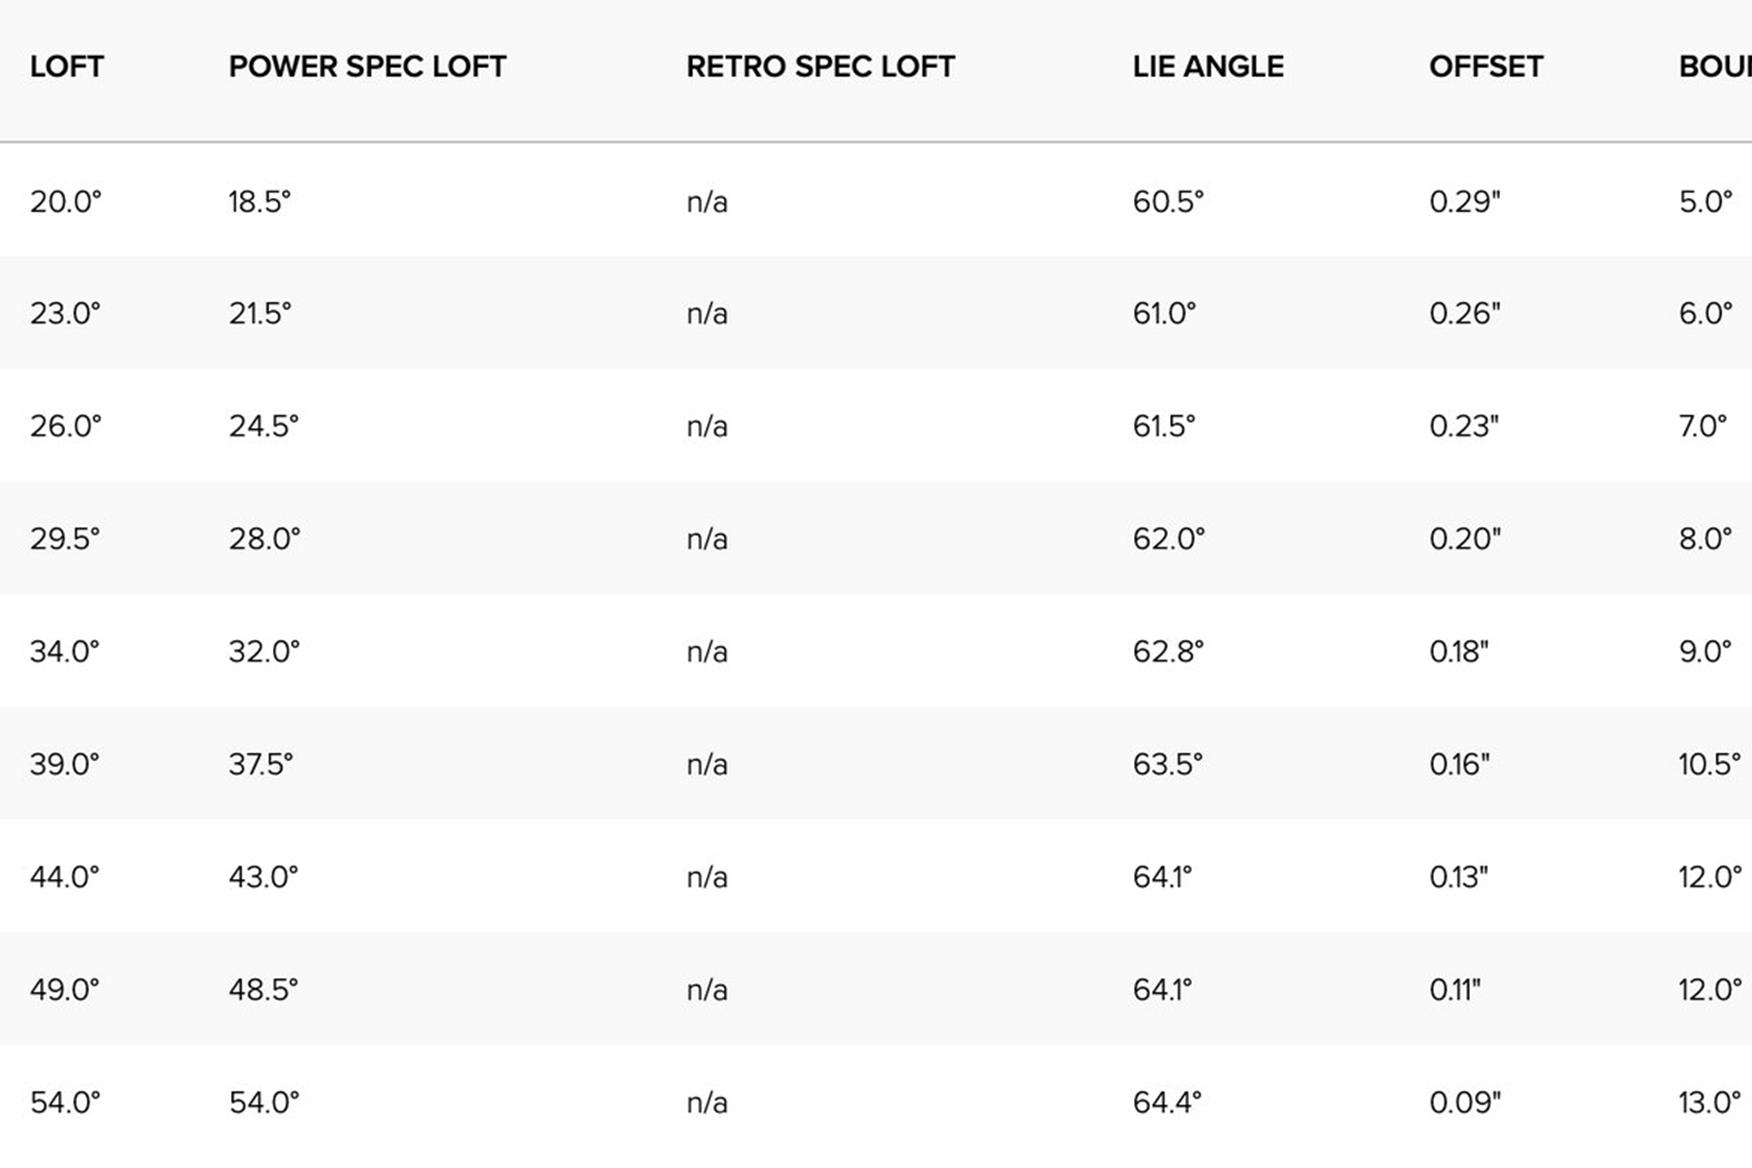Viewport: 1752px width, 1168px height.
Task: Click the POWER SPEC LOFT column header
Action: pyautogui.click(x=367, y=67)
